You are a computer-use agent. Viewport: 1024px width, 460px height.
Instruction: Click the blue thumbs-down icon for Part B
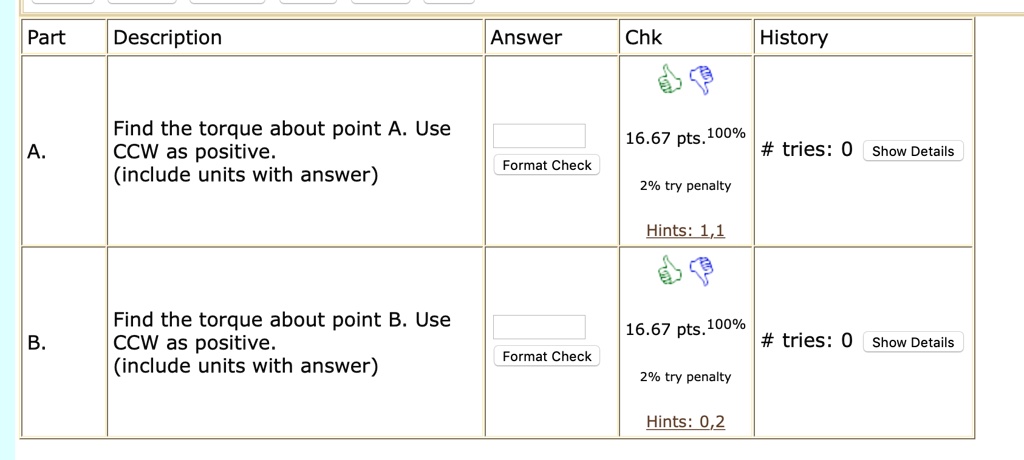pyautogui.click(x=703, y=272)
